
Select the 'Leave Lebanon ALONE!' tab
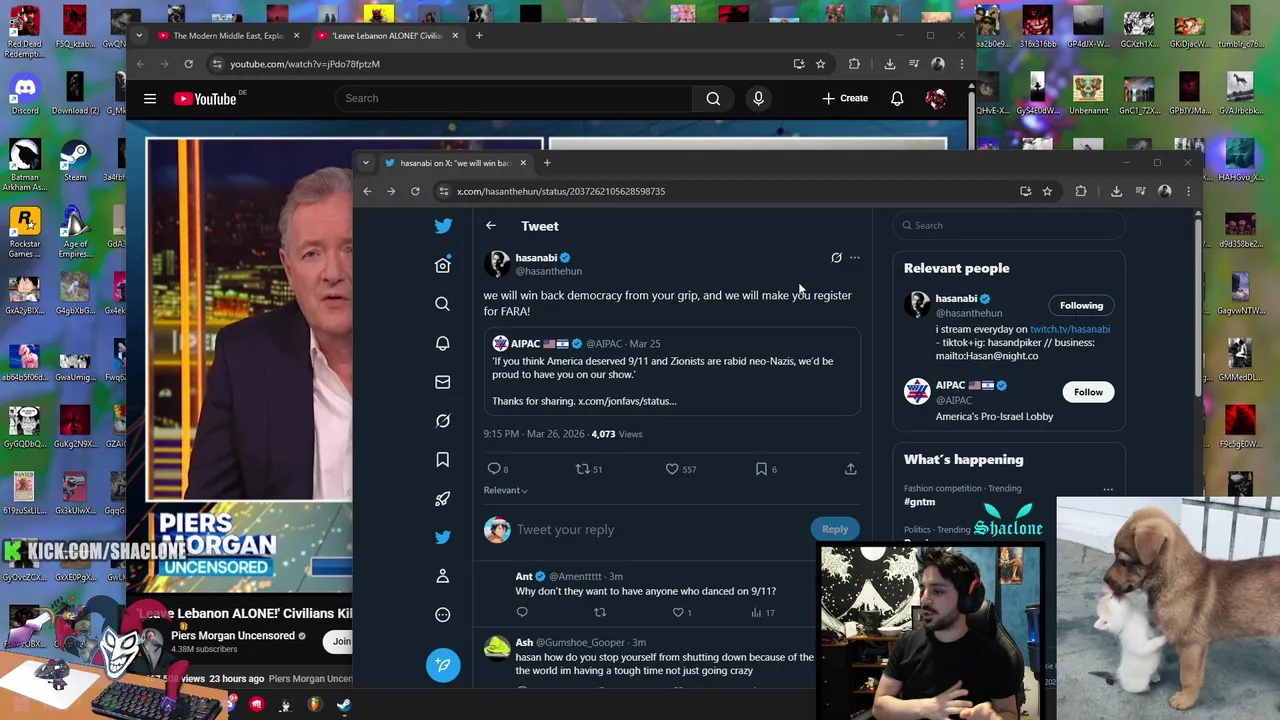[x=385, y=36]
